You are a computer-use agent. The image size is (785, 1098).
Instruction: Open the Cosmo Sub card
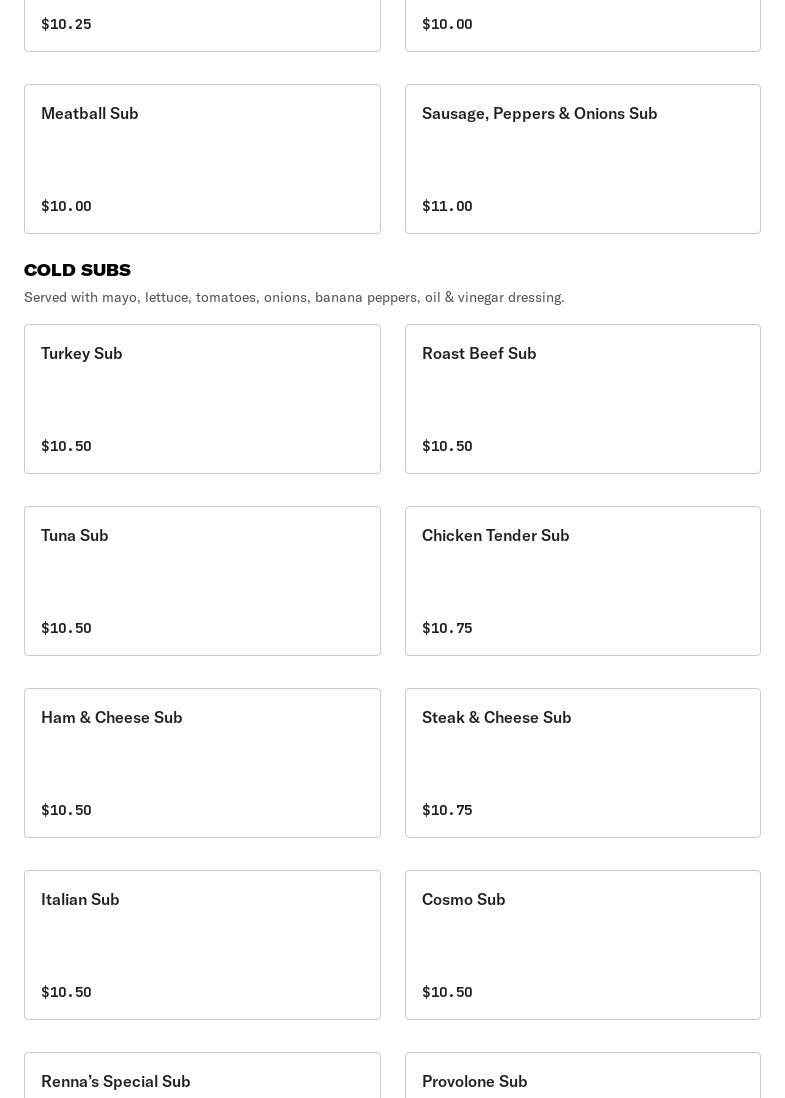582,944
